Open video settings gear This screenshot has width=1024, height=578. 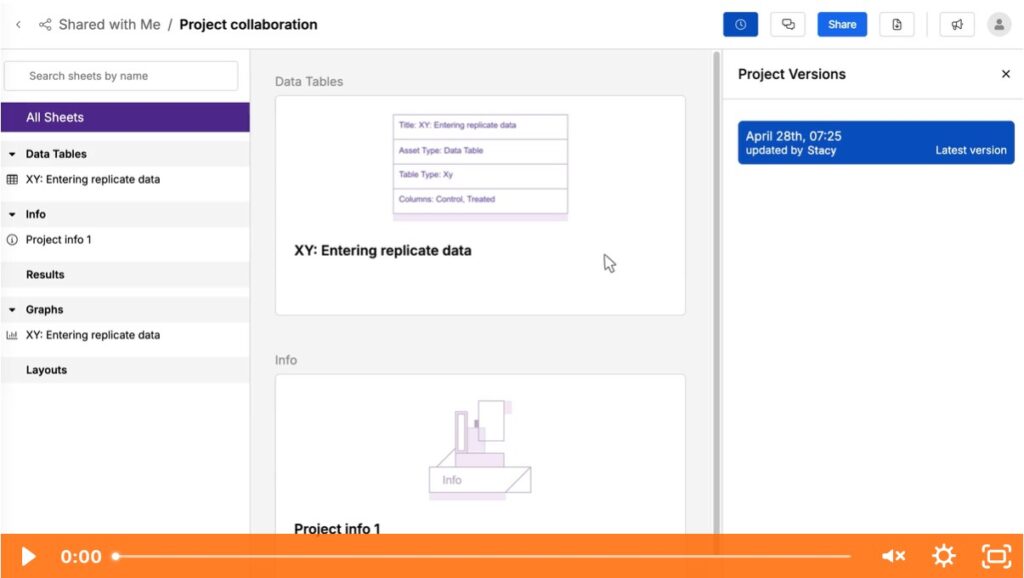pos(944,556)
